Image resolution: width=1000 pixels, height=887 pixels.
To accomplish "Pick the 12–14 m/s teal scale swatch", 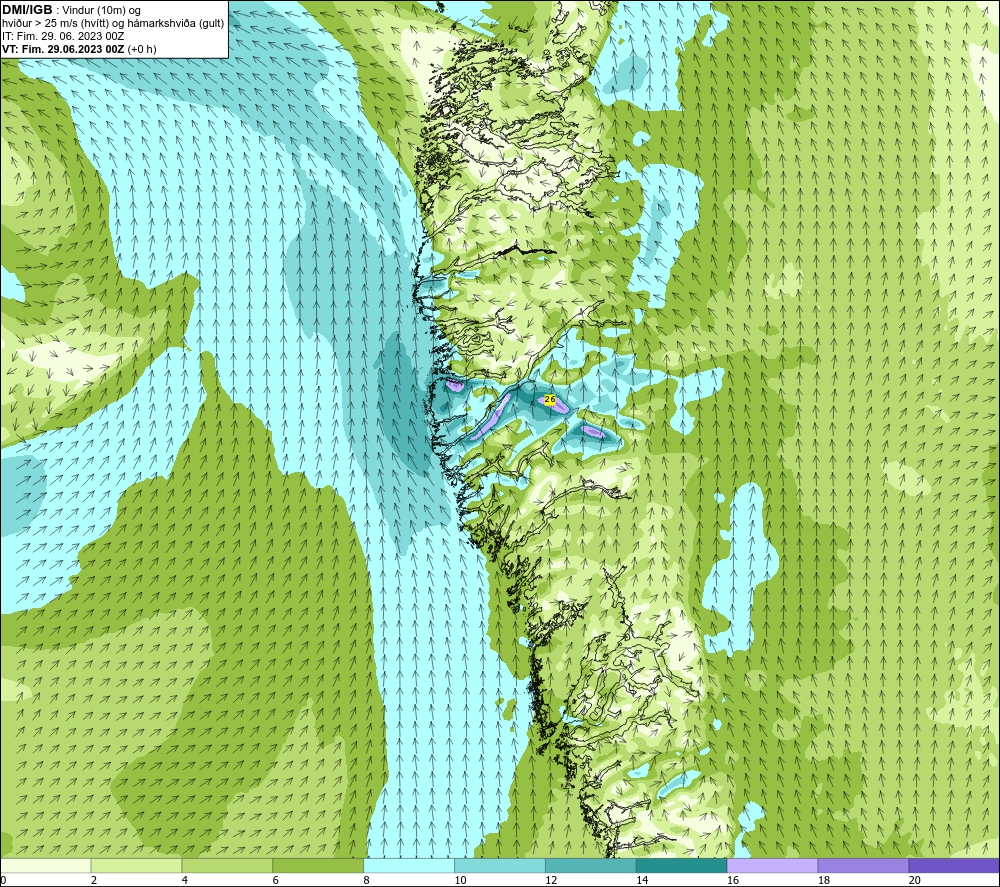I will tap(591, 865).
